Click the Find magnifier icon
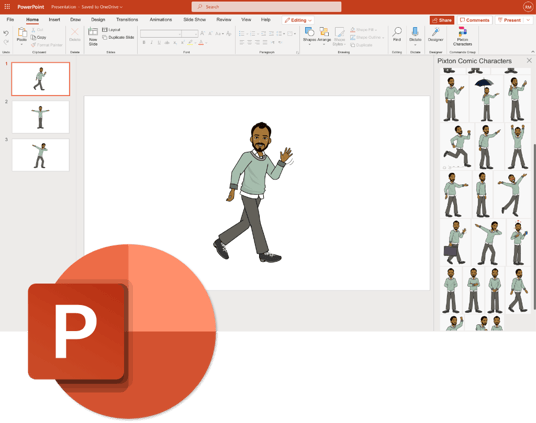The width and height of the screenshot is (536, 423). coord(397,32)
